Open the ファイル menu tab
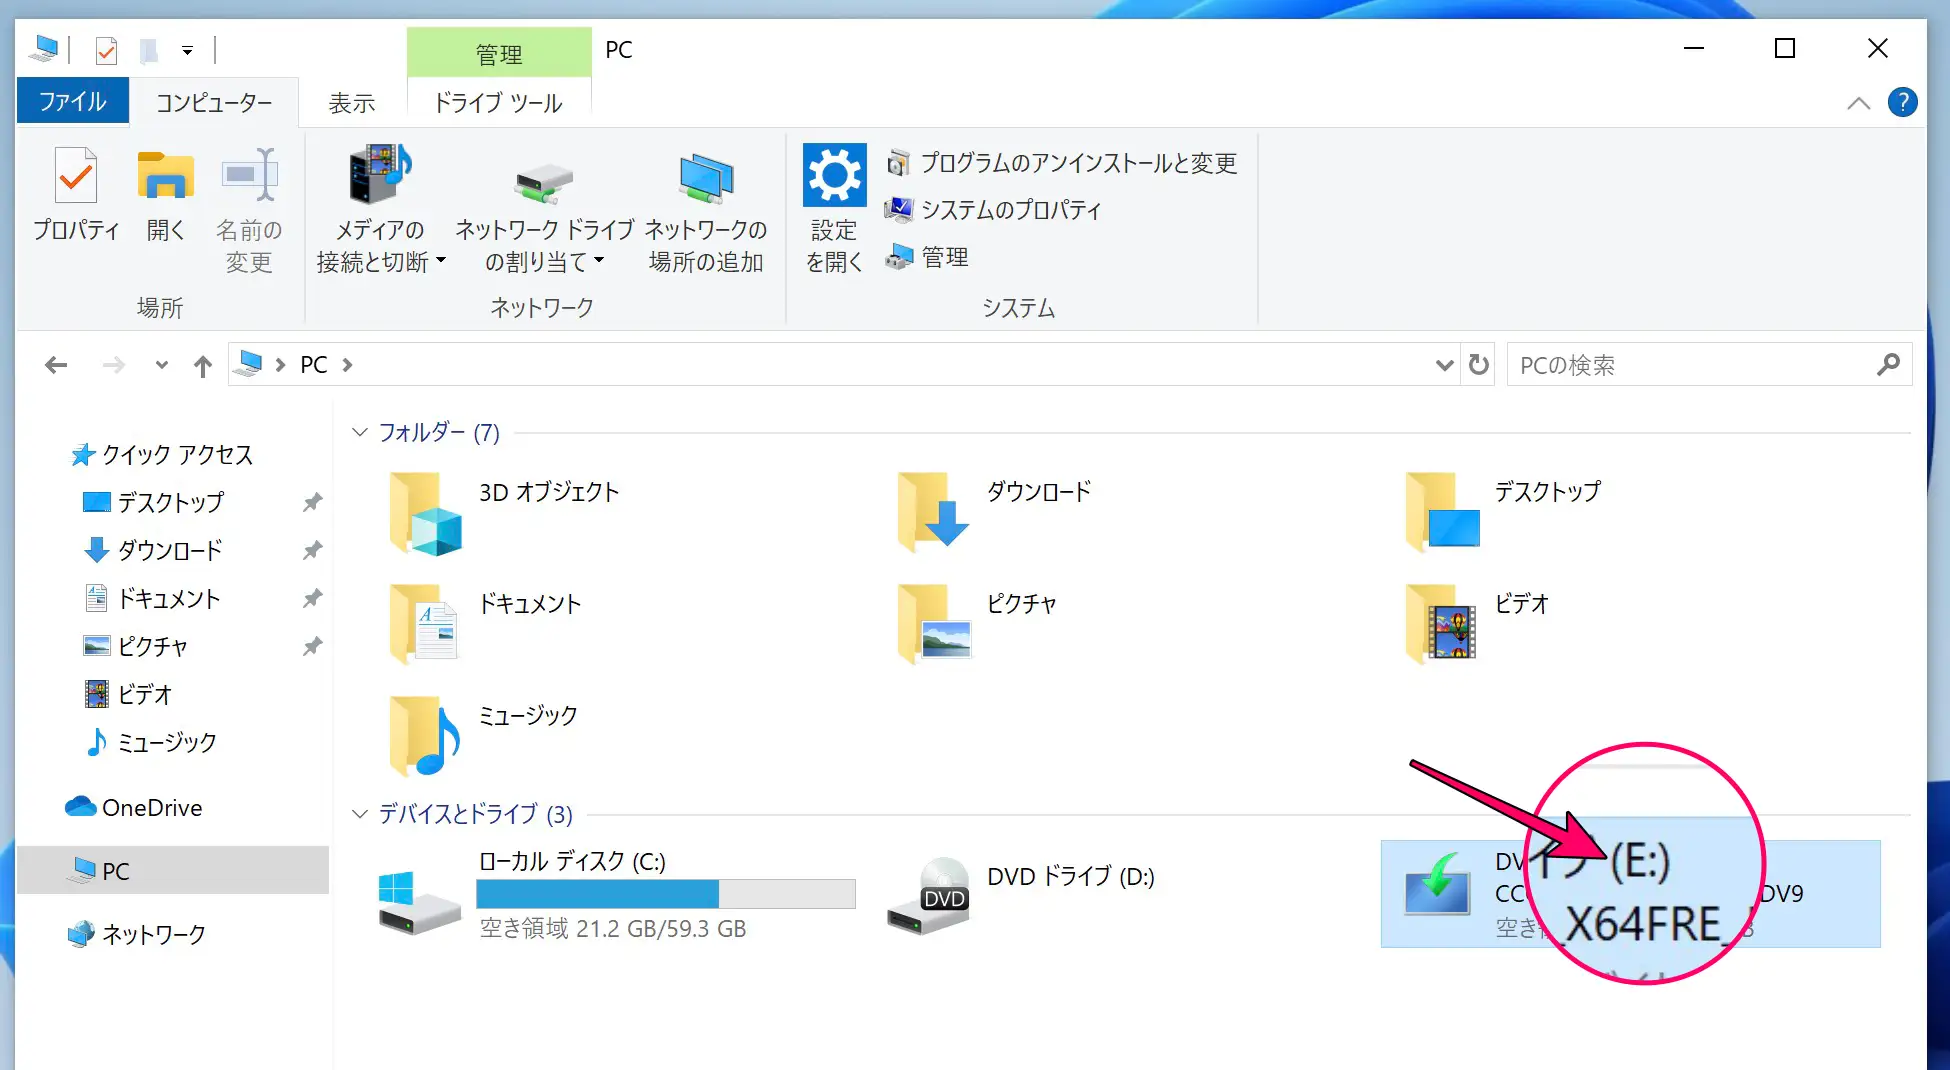 point(72,102)
